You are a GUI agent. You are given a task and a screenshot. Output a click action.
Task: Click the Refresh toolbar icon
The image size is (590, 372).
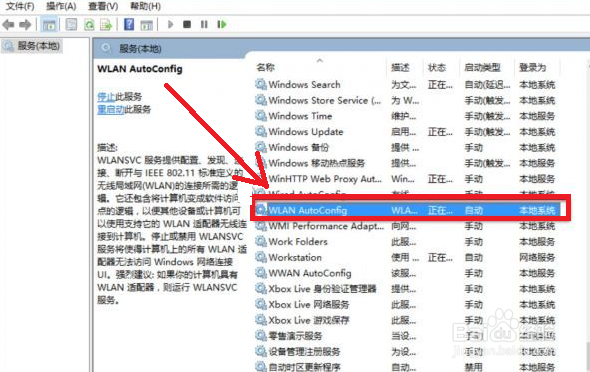[x=89, y=25]
